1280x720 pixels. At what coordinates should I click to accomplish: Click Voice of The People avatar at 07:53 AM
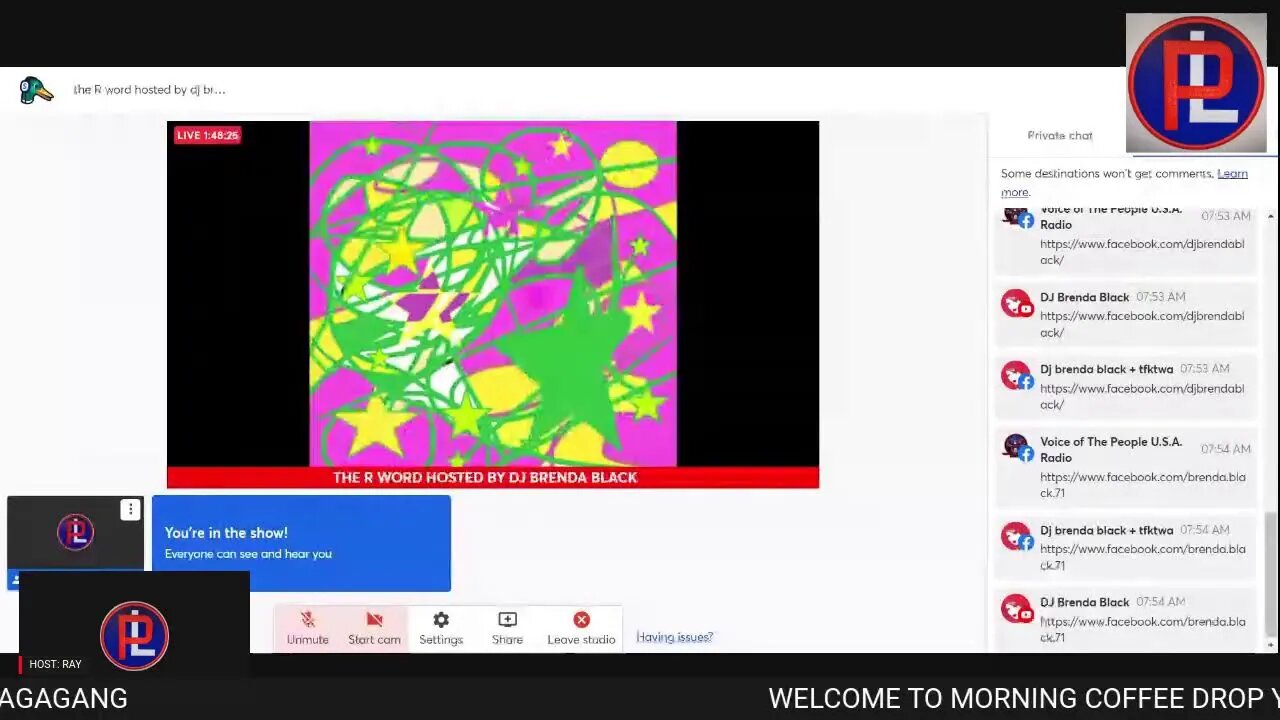tap(1016, 217)
